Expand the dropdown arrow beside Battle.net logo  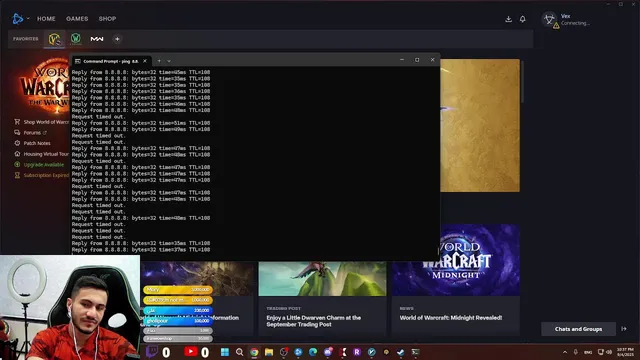coord(28,18)
